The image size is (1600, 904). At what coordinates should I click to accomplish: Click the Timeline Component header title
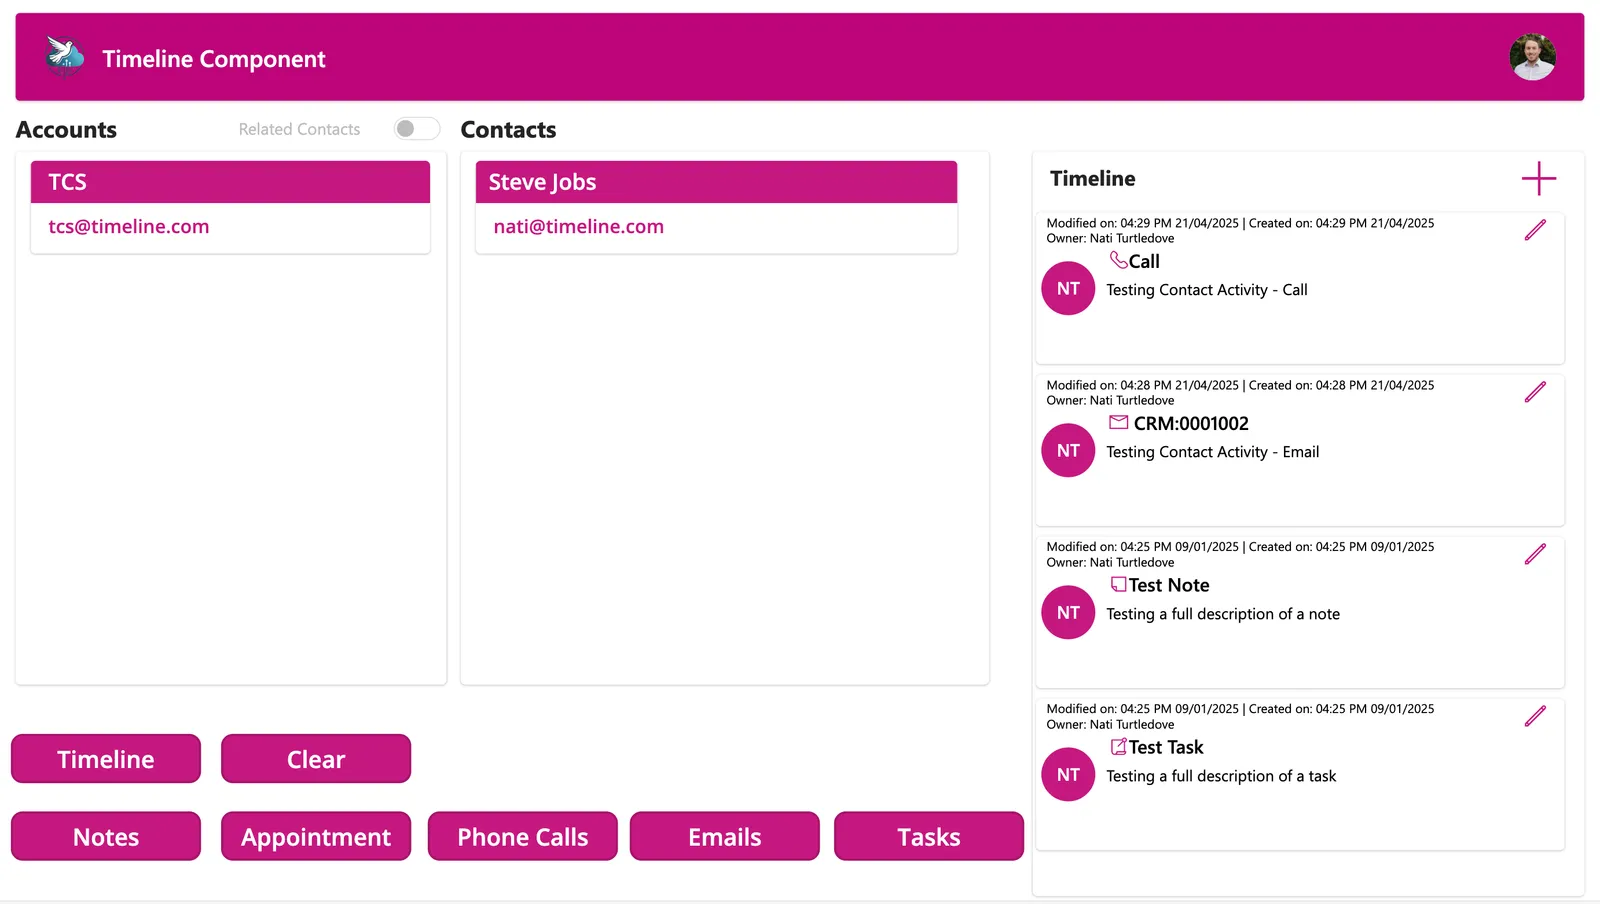click(x=214, y=59)
